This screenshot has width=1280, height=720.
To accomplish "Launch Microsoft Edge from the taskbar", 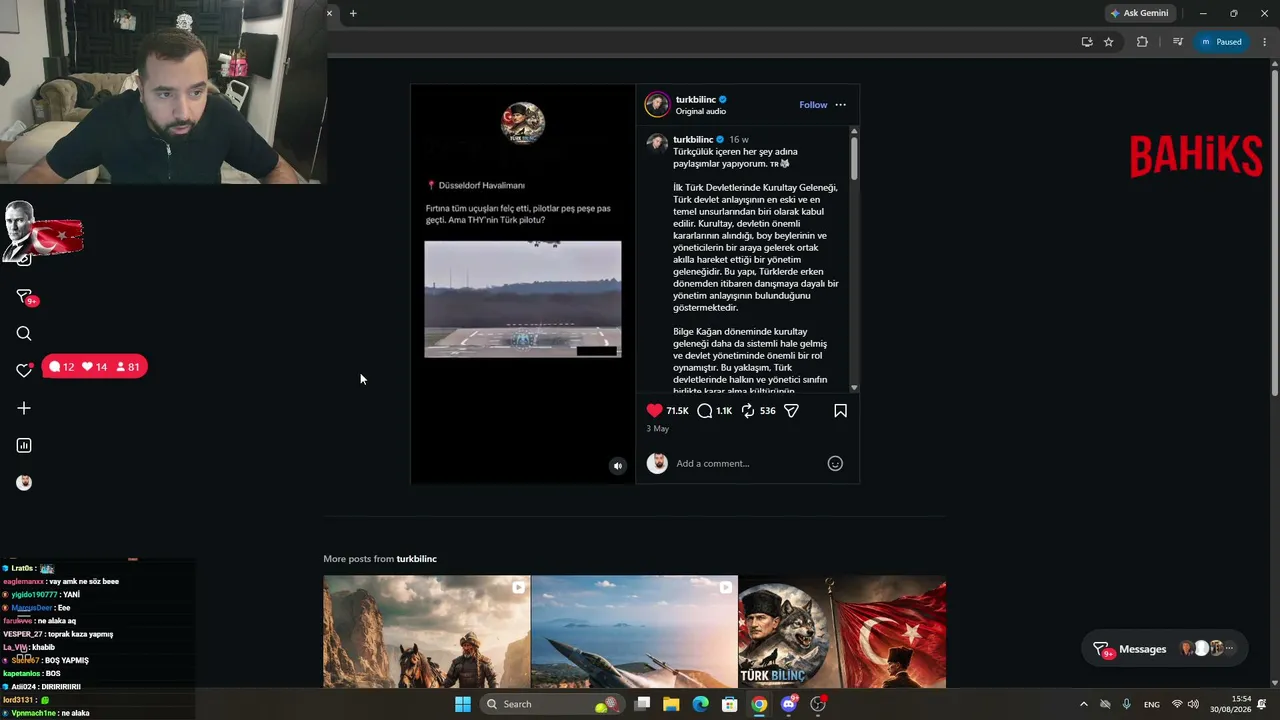I will pyautogui.click(x=701, y=704).
